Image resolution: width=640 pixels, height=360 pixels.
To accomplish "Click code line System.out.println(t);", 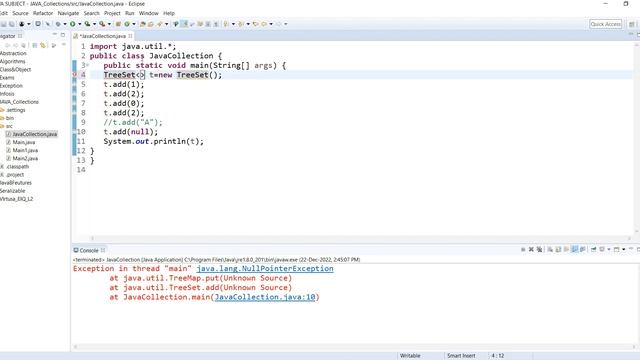I will [x=153, y=141].
